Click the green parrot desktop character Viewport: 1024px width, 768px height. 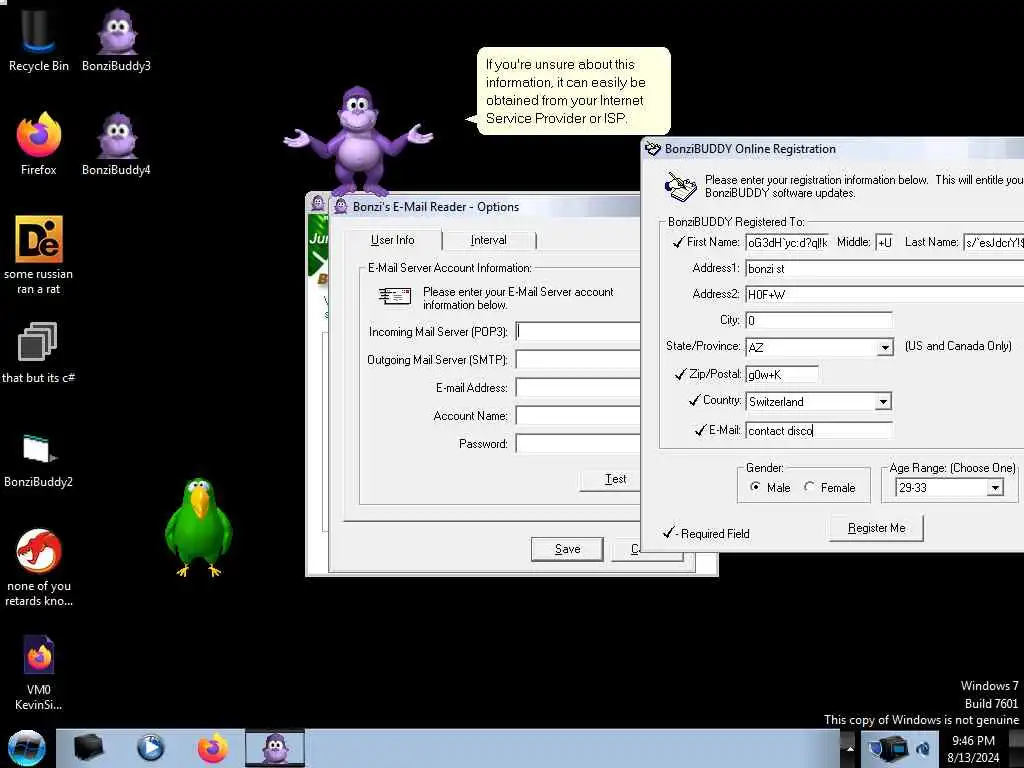(199, 528)
